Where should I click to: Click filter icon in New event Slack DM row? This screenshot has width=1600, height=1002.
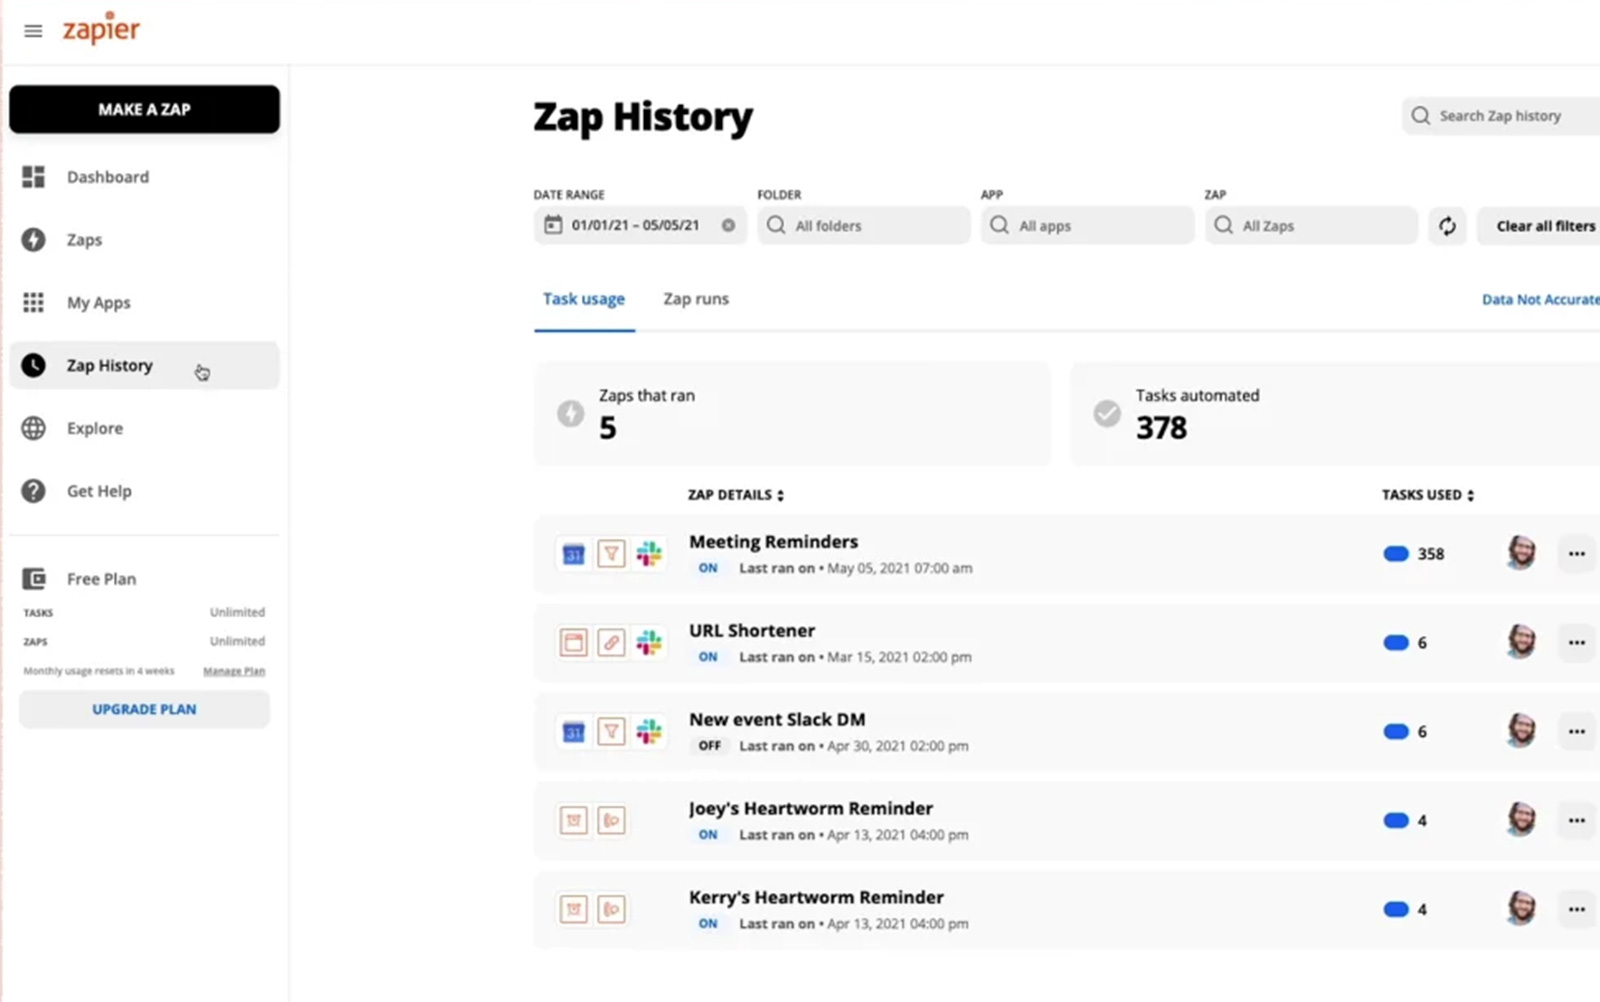click(611, 732)
